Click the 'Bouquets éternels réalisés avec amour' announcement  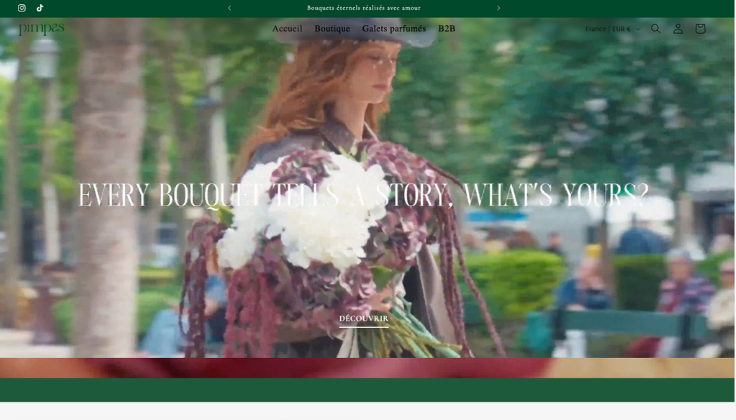364,8
